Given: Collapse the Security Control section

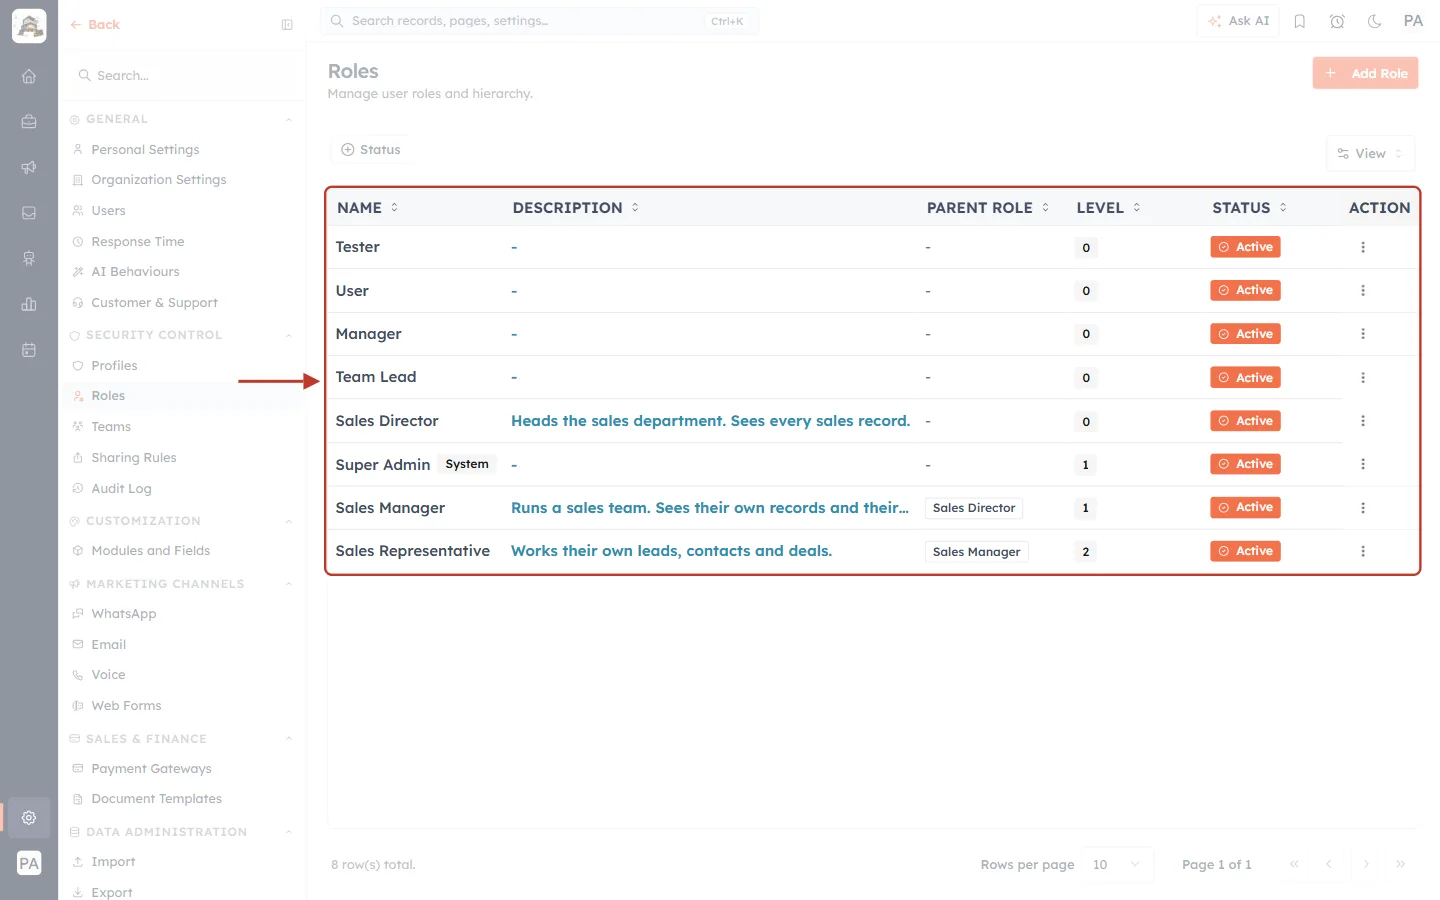Looking at the screenshot, I should pyautogui.click(x=288, y=335).
